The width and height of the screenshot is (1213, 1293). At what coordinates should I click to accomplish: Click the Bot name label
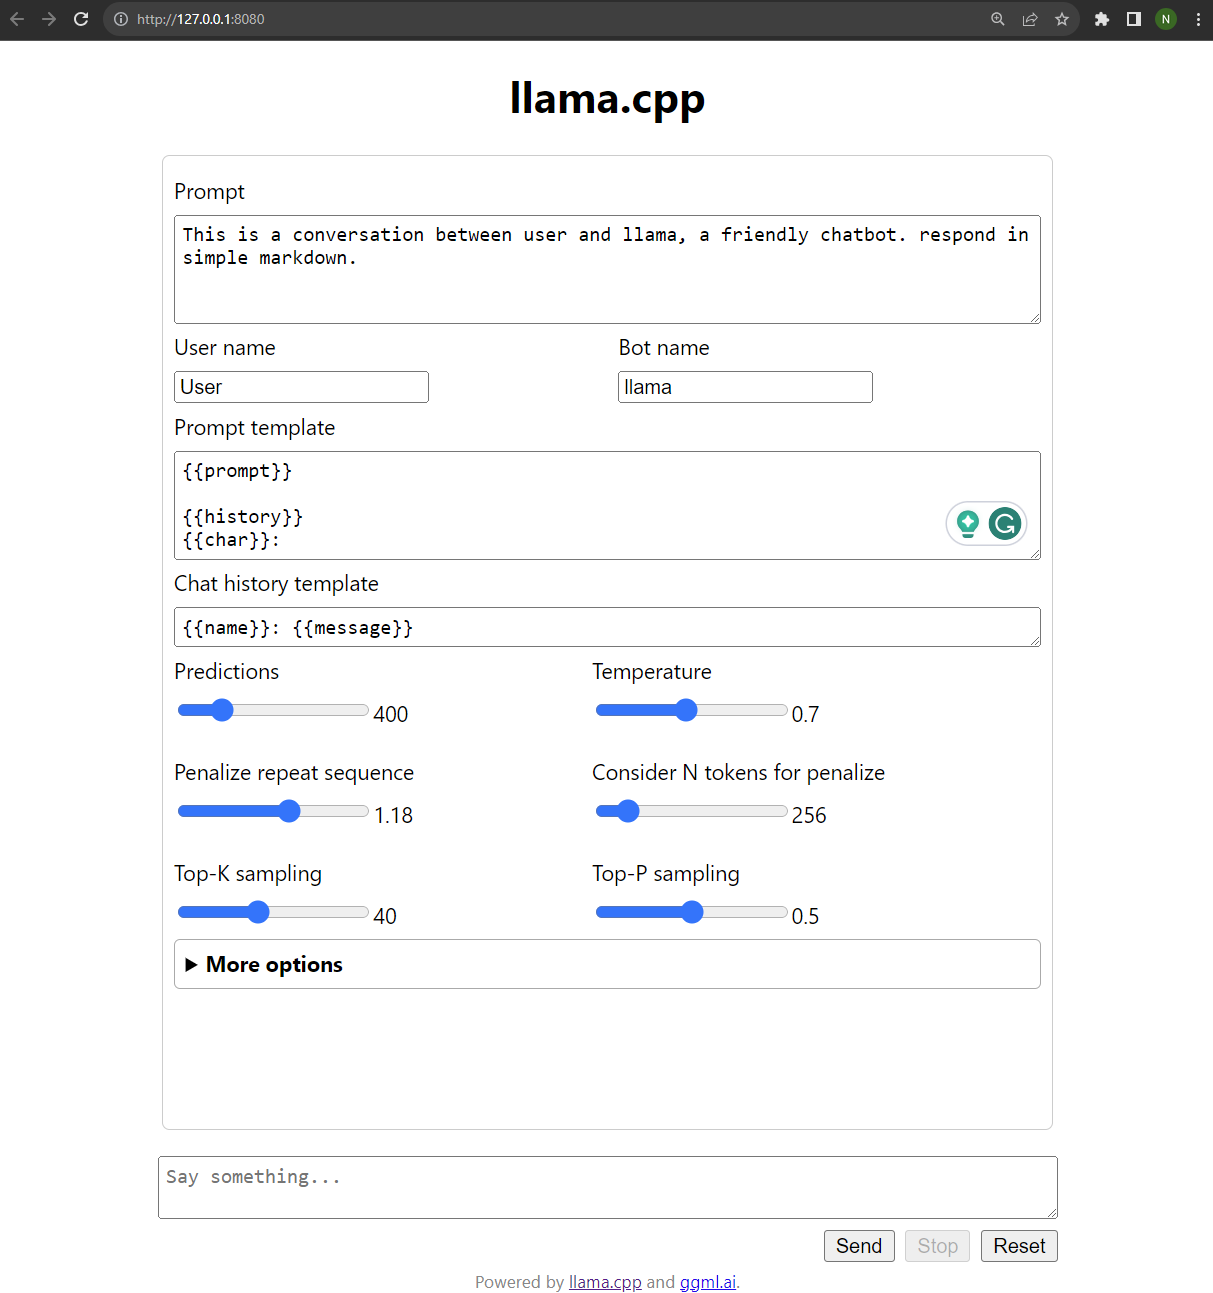(x=664, y=347)
